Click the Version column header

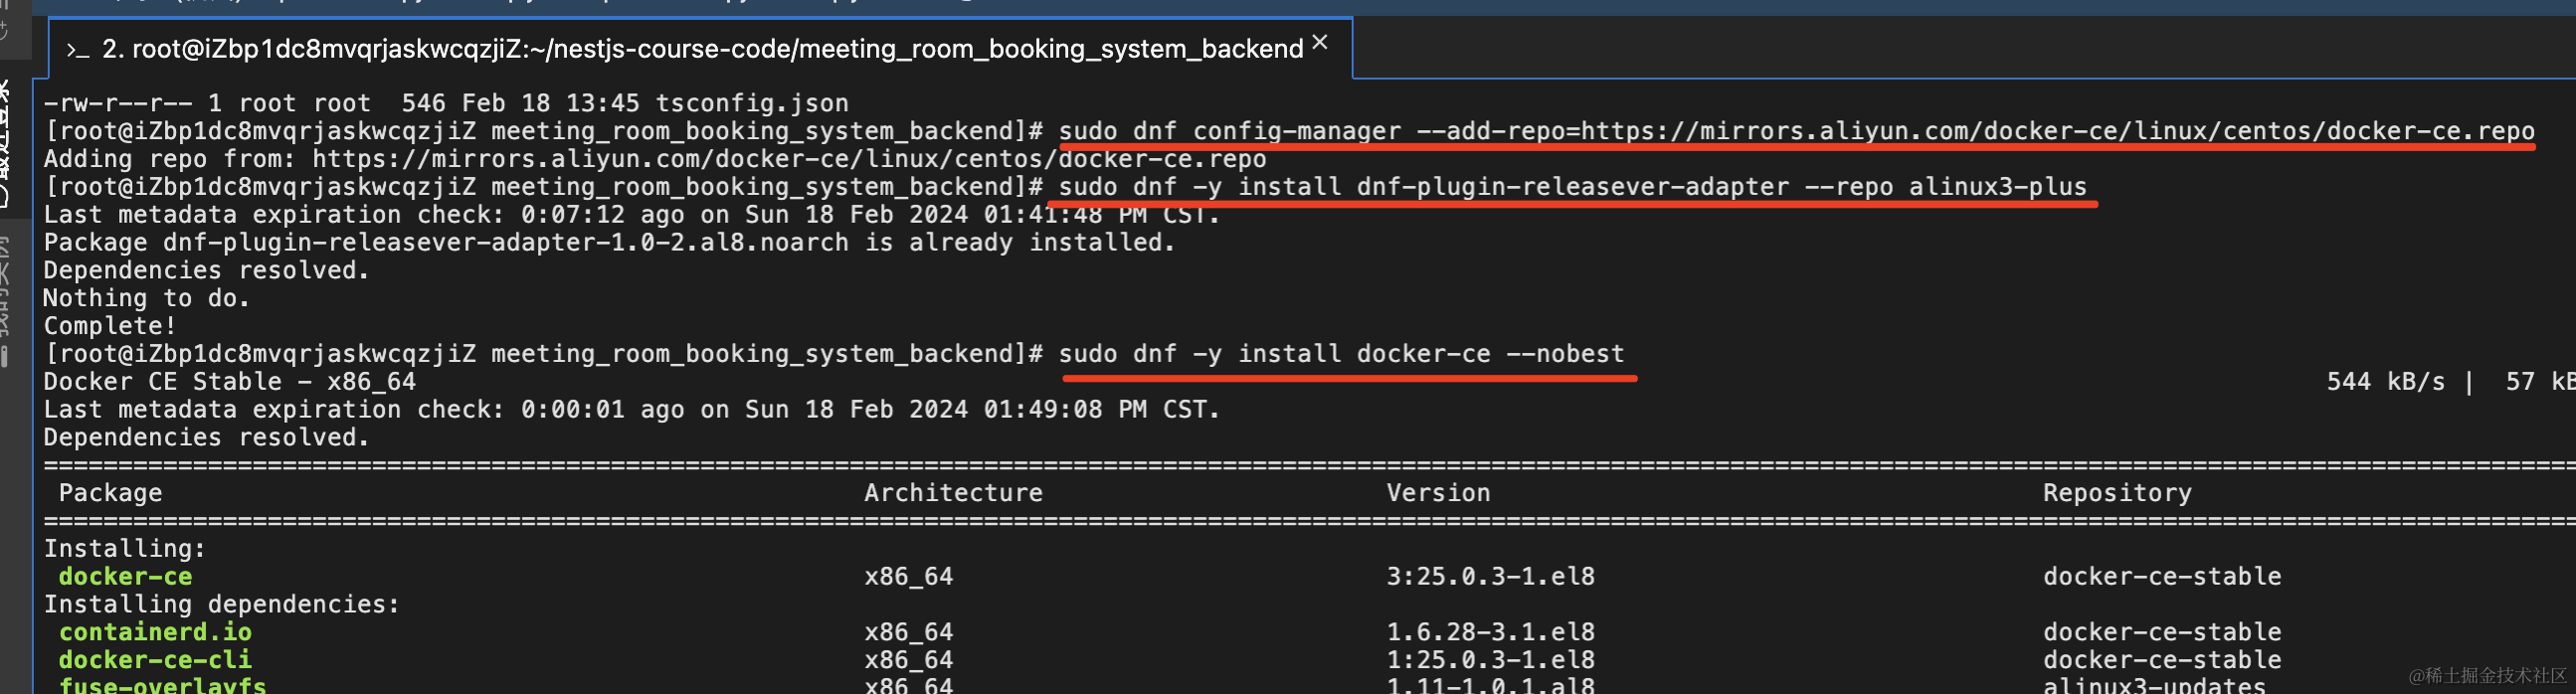(x=1438, y=493)
